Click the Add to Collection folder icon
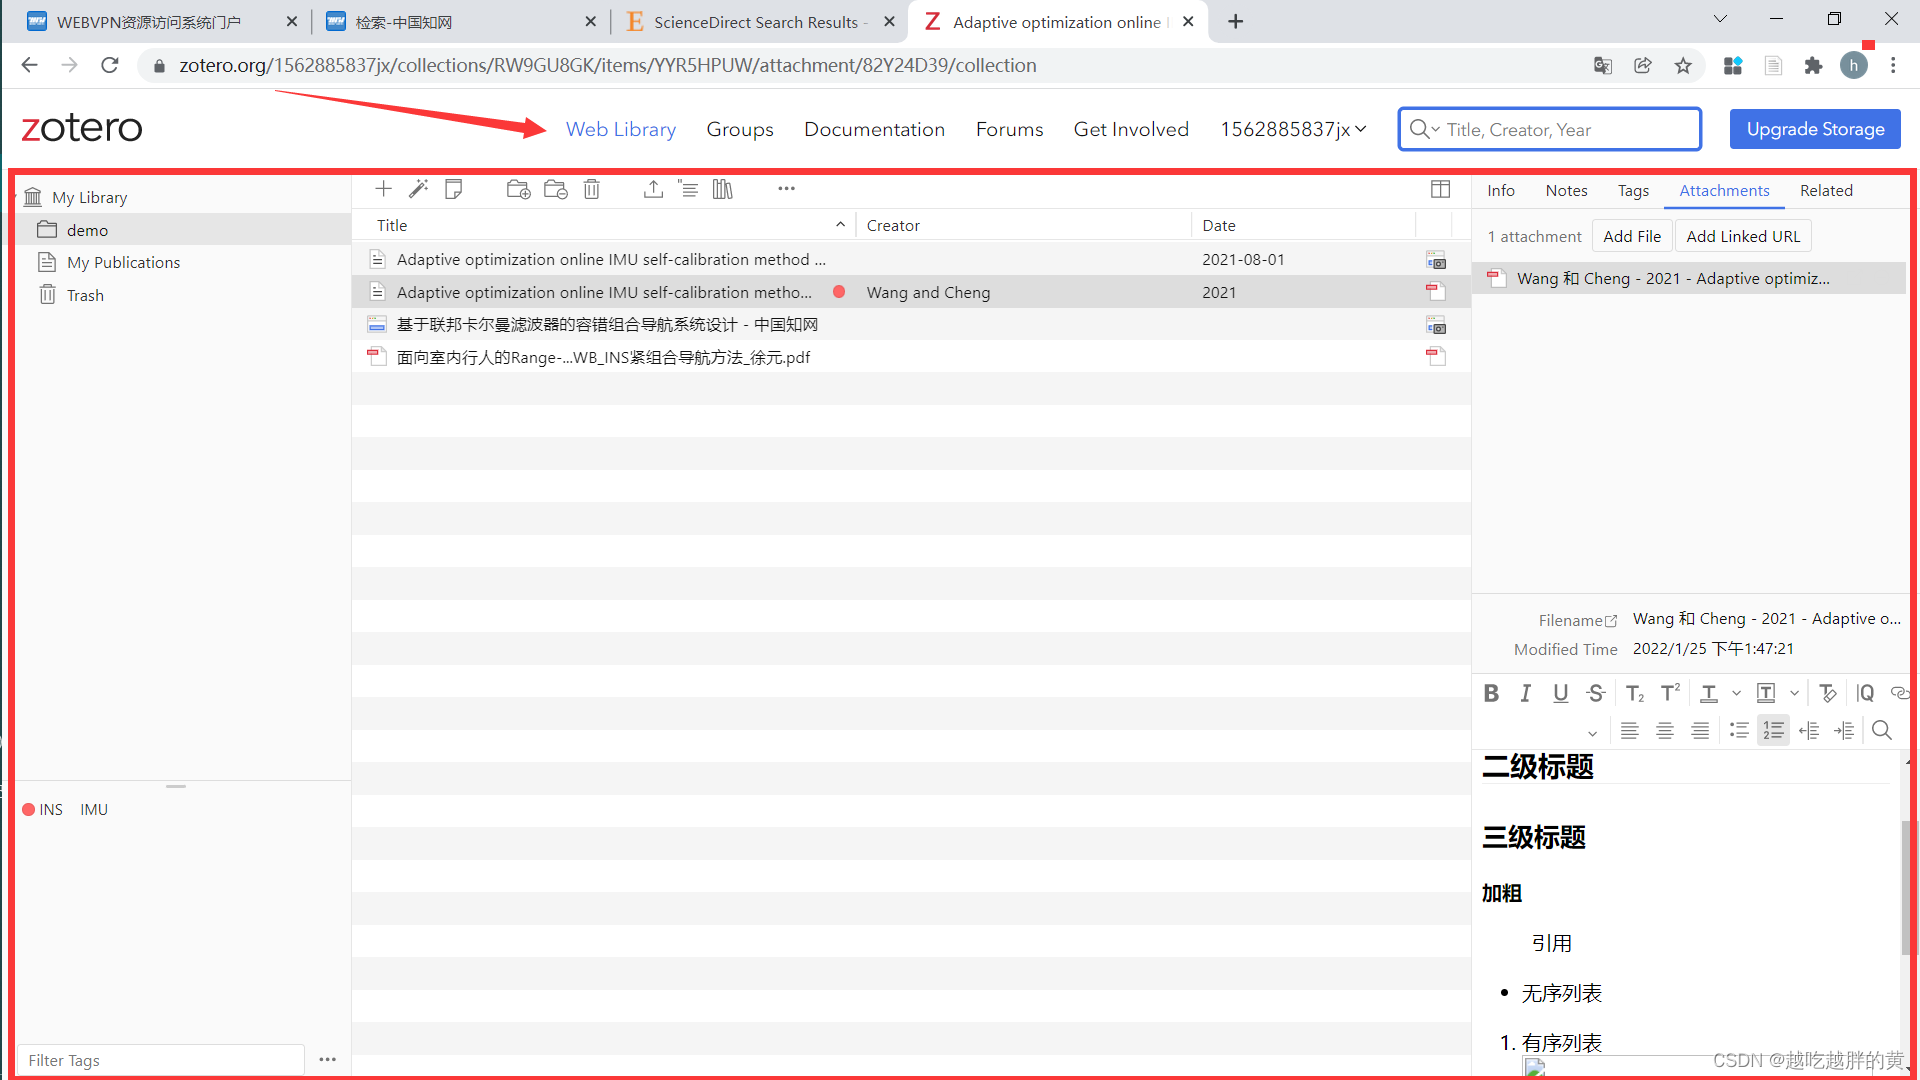Screen dimensions: 1920x1080 pos(518,189)
